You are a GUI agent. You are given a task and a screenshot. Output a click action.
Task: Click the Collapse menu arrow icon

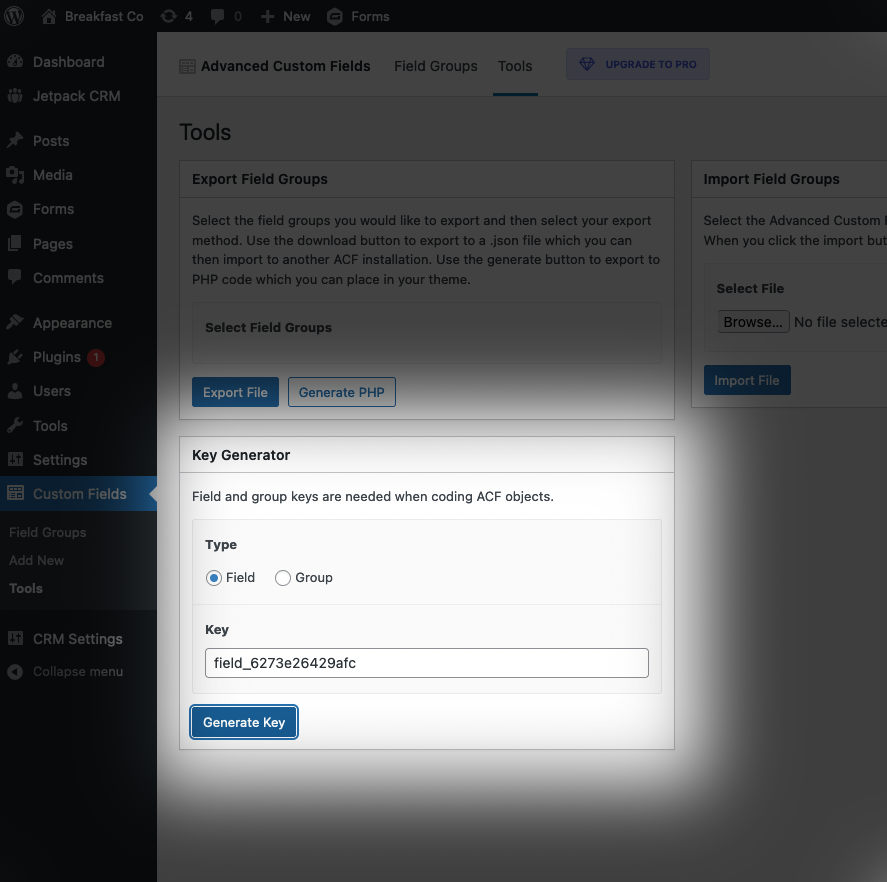click(15, 672)
